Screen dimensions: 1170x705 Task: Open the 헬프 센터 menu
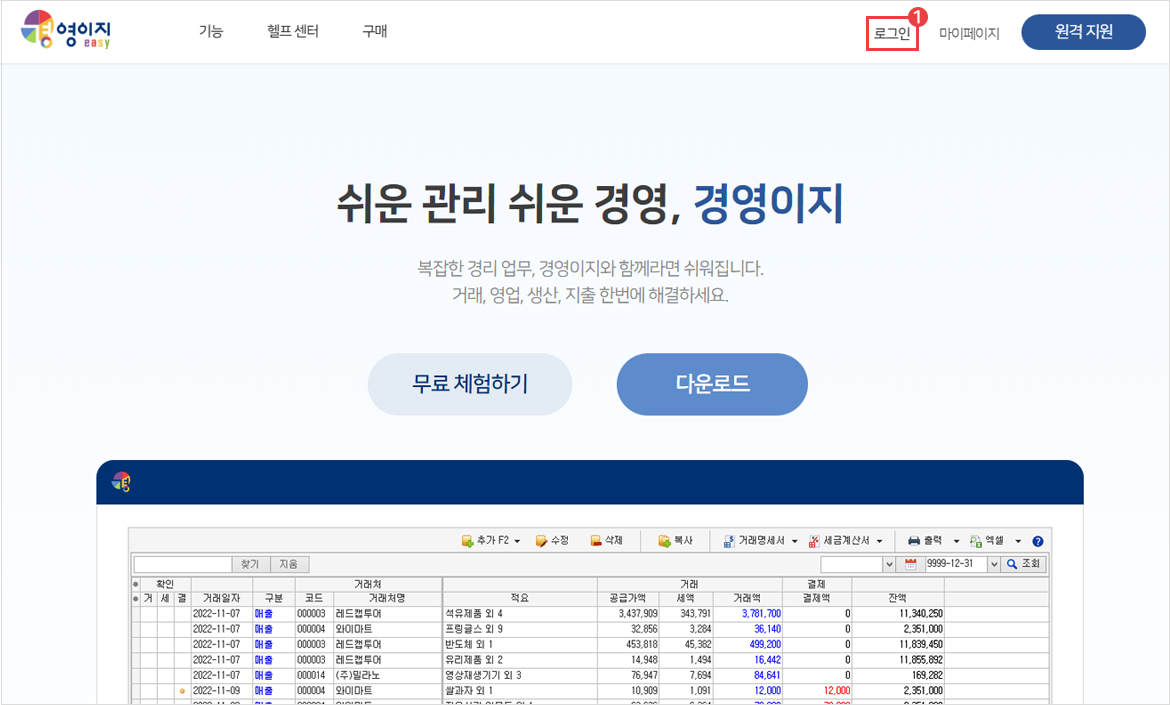292,31
